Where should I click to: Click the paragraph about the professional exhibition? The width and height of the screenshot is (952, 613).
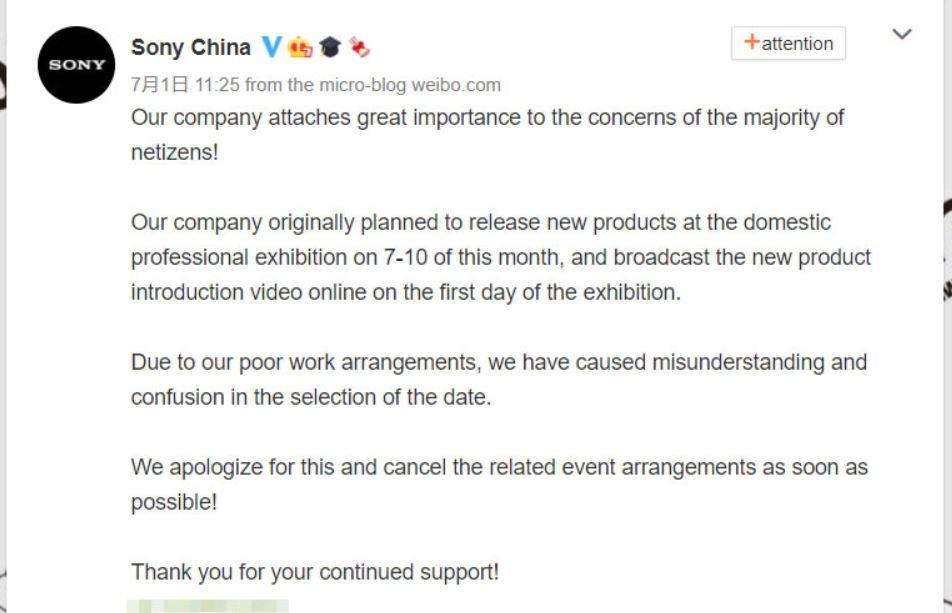point(500,257)
